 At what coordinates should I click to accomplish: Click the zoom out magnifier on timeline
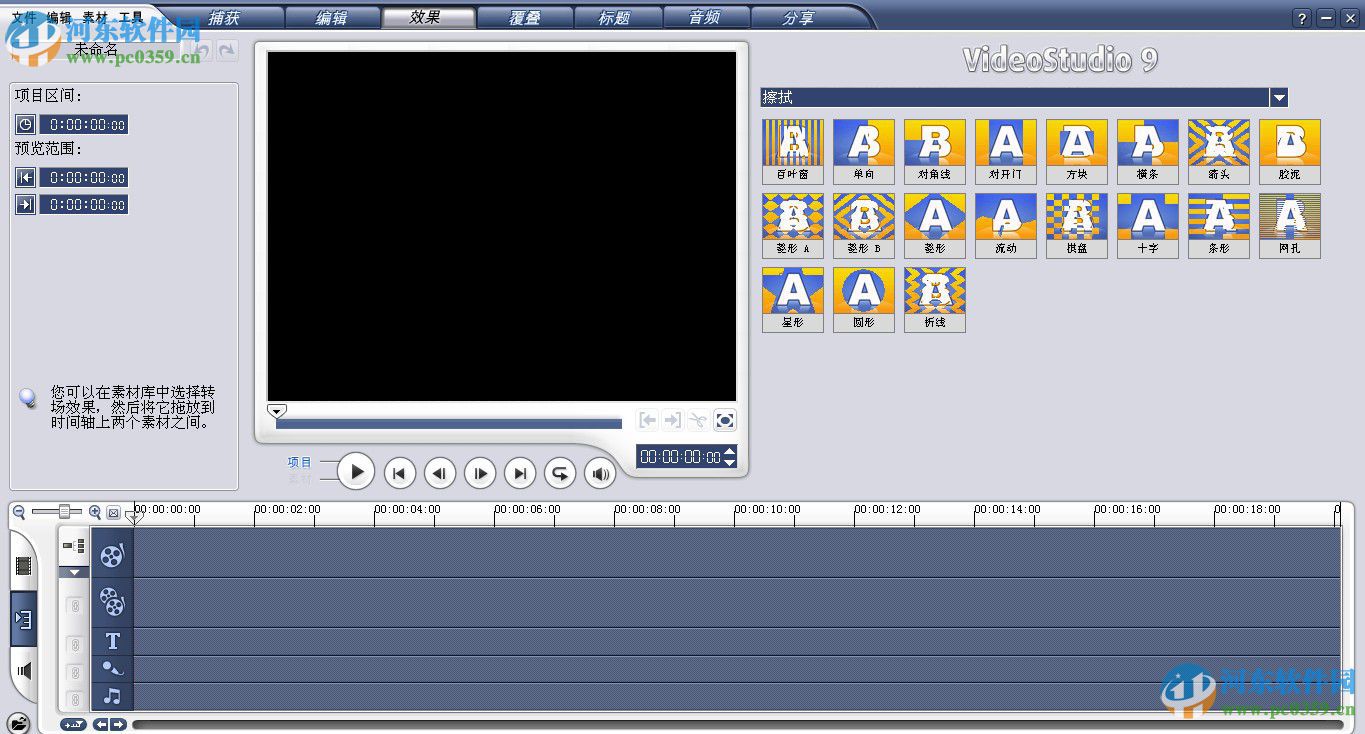click(x=19, y=512)
